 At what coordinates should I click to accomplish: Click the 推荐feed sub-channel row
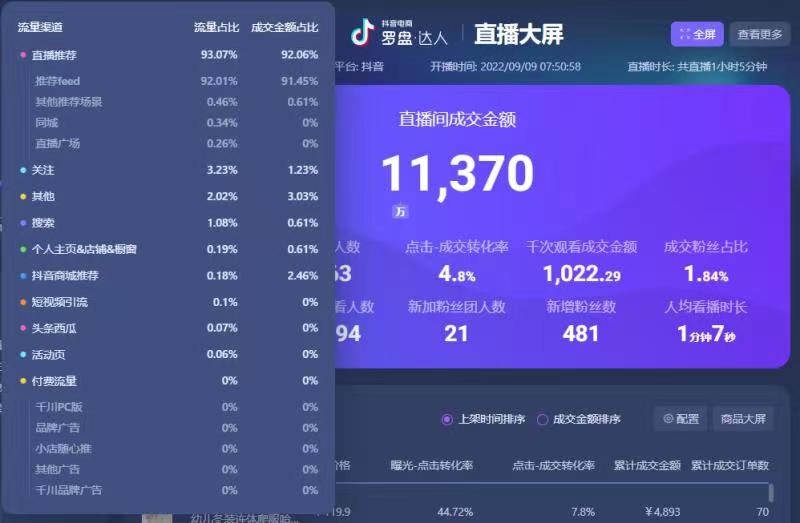pos(176,81)
